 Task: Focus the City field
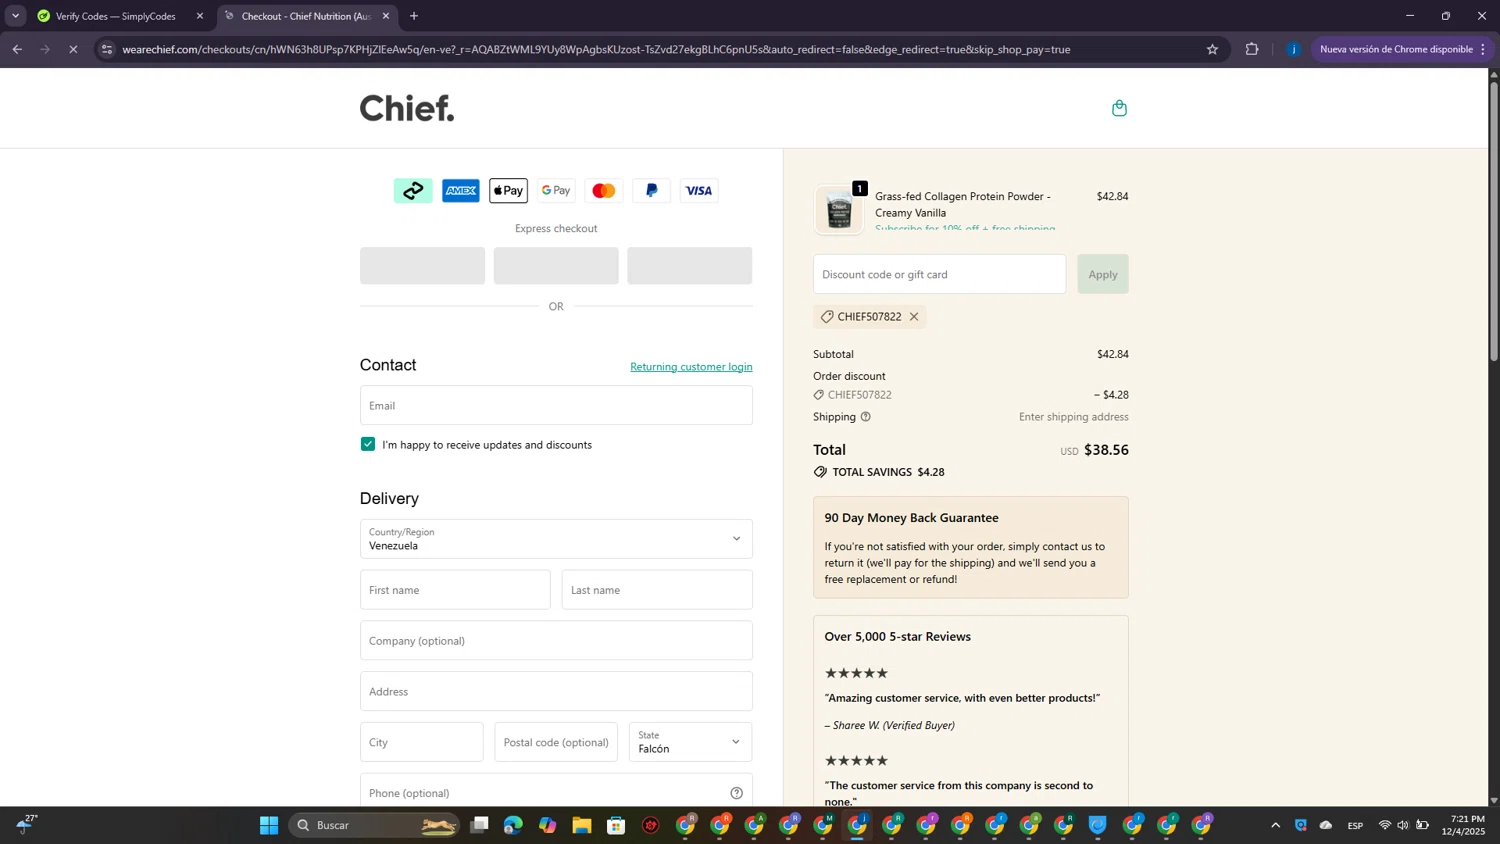[422, 742]
